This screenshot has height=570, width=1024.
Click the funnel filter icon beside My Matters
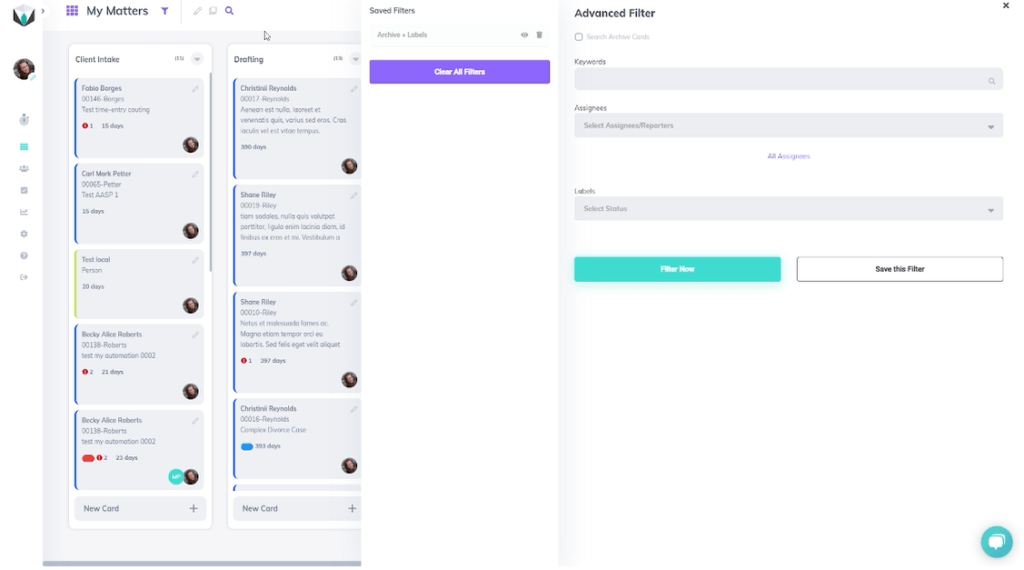165,11
